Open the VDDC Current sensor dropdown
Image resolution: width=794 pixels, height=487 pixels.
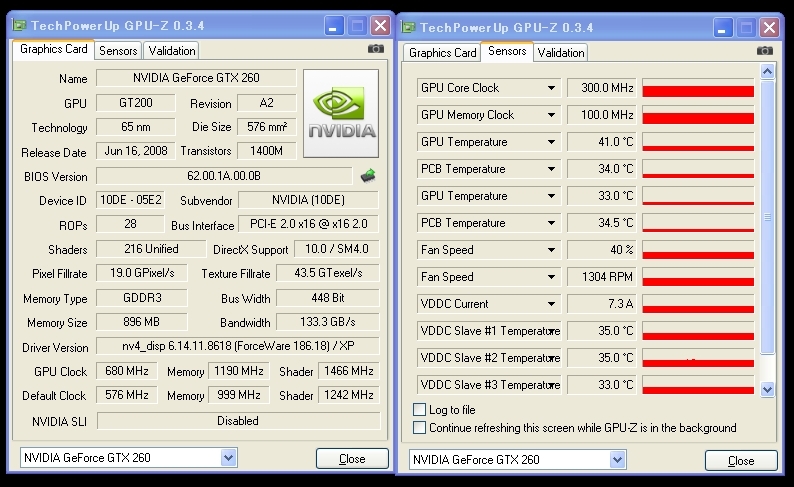tap(551, 304)
